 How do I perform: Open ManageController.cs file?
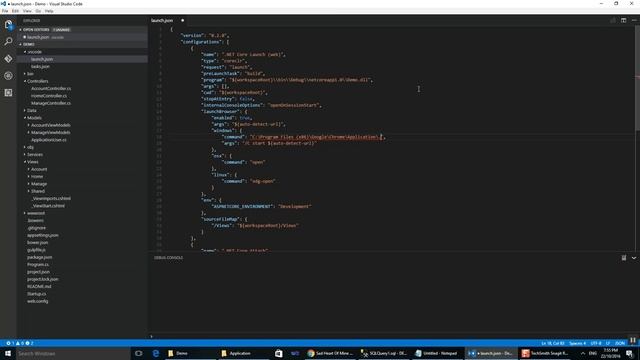[51, 103]
